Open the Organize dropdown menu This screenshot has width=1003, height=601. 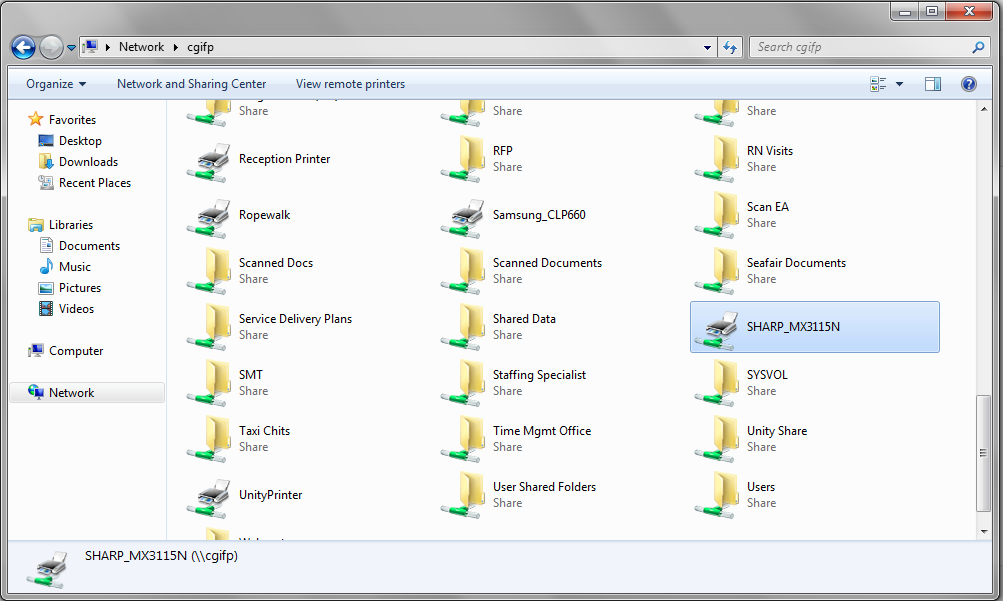coord(56,84)
